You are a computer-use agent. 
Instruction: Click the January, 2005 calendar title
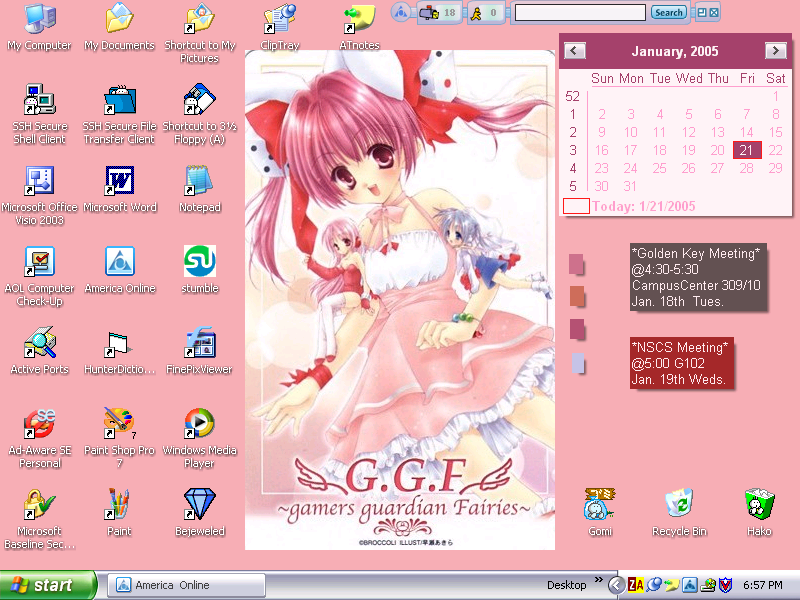pos(675,51)
